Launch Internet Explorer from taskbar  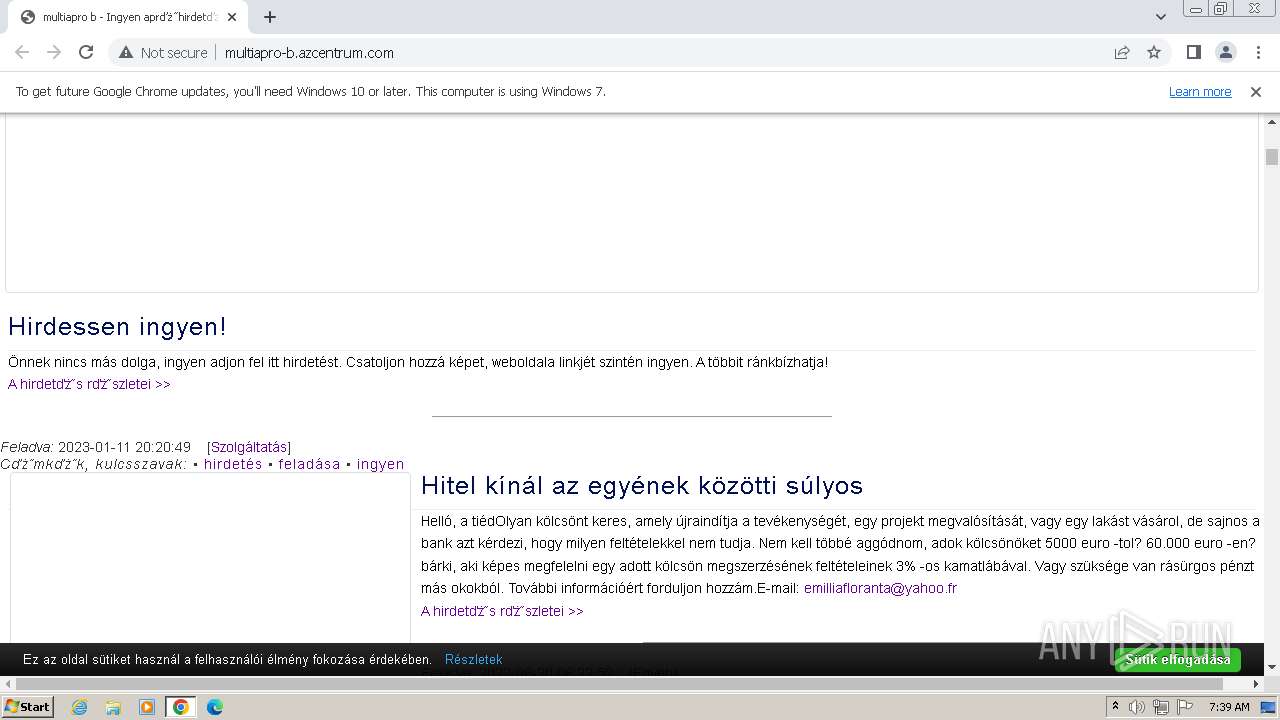(x=79, y=707)
